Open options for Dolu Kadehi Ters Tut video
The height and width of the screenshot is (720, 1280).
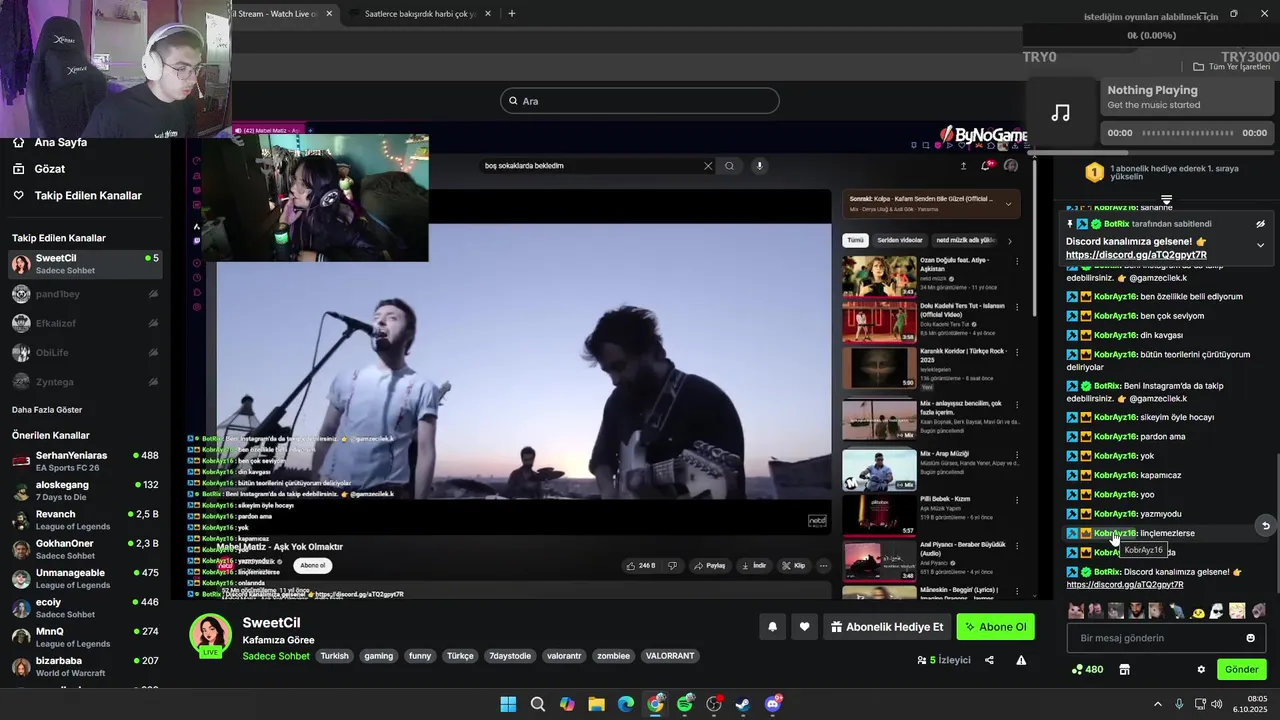tap(1017, 307)
